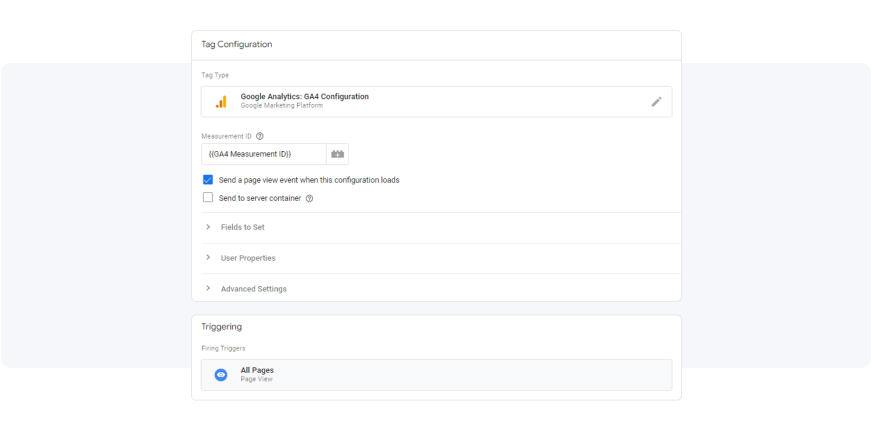Uncheck Send a page view event checkbox
Image resolution: width=872 pixels, height=430 pixels.
208,180
